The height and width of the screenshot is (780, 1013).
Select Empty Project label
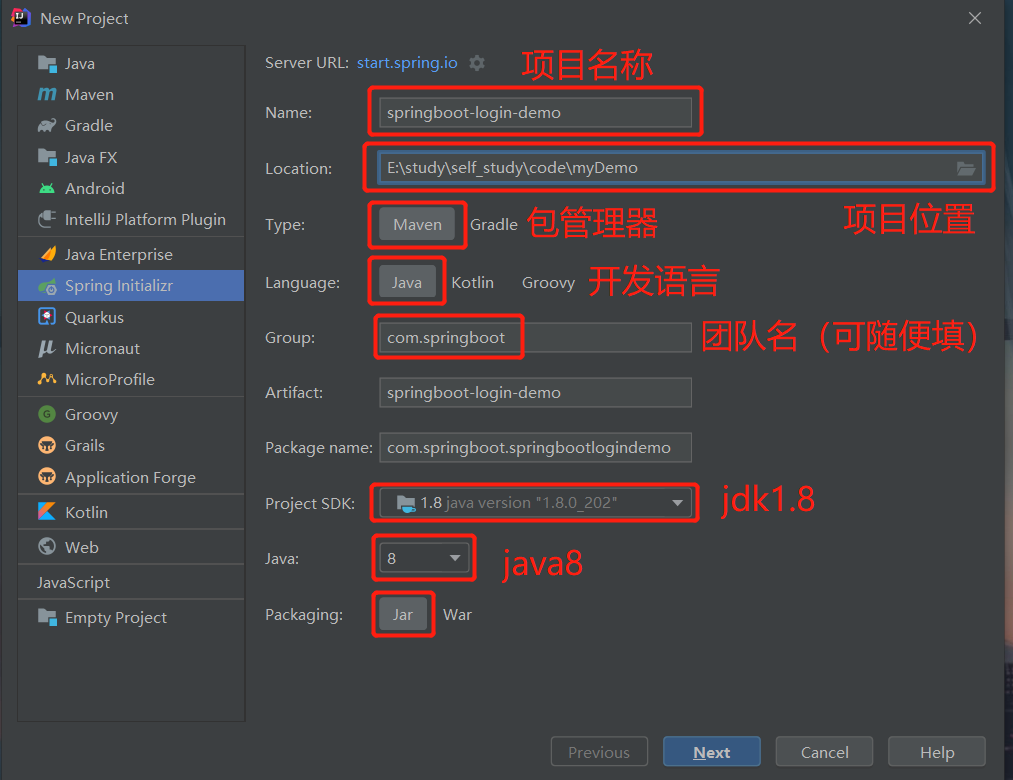coord(116,618)
